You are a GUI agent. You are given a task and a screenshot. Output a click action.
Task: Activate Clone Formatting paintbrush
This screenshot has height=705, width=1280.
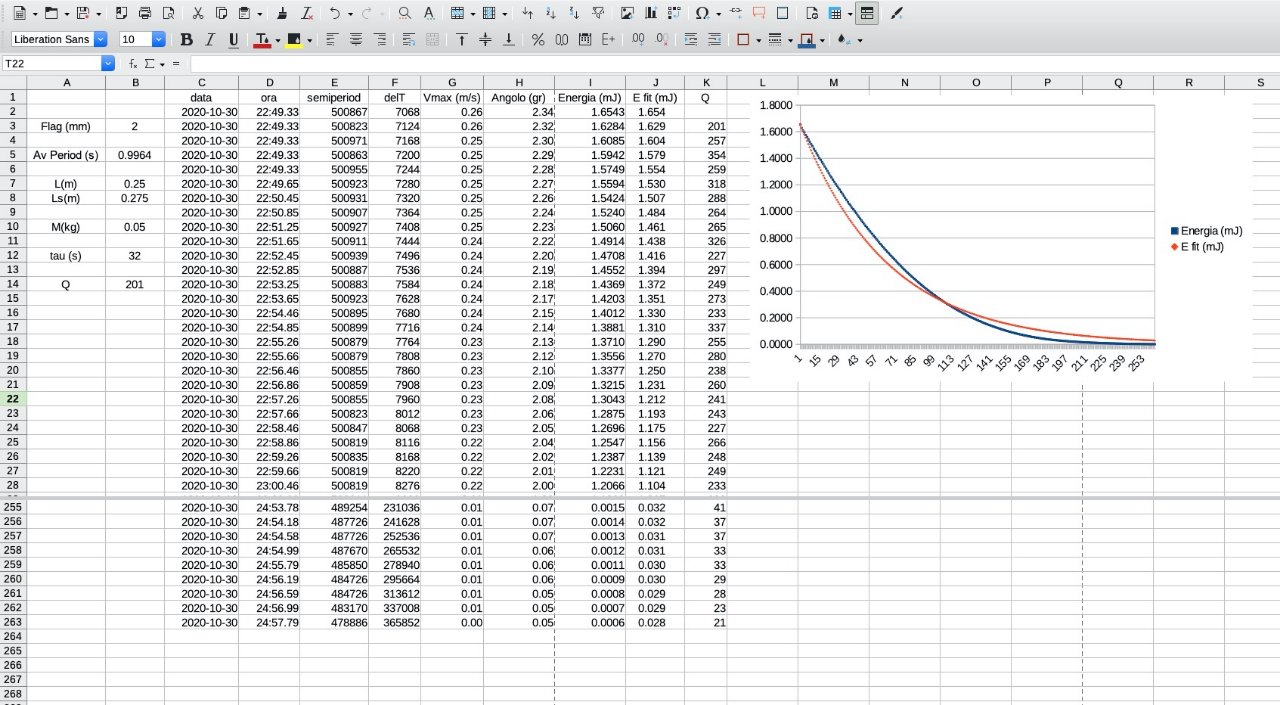[282, 14]
